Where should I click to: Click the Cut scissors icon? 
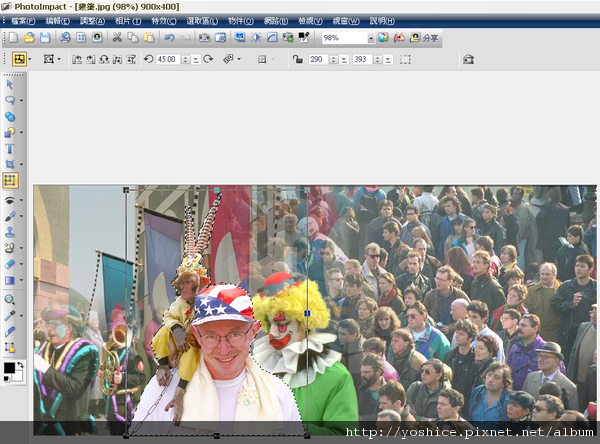[x=117, y=38]
